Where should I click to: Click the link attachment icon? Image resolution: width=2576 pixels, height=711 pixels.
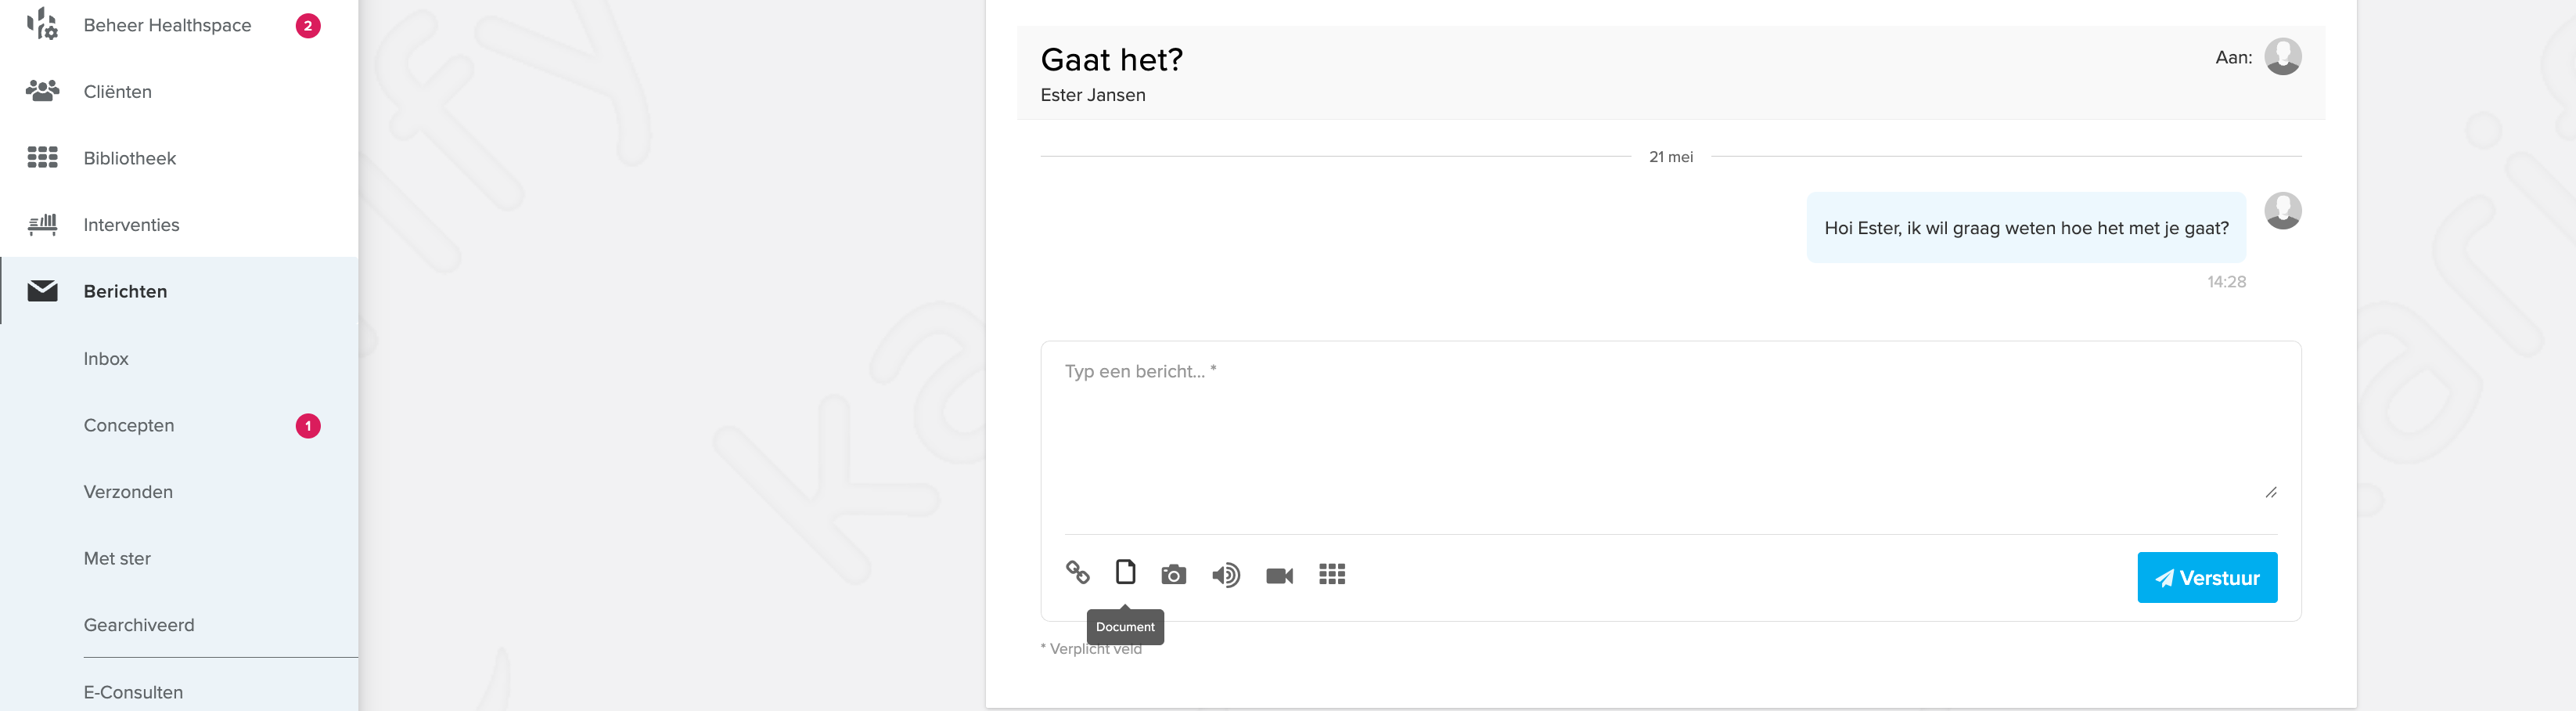(x=1077, y=573)
